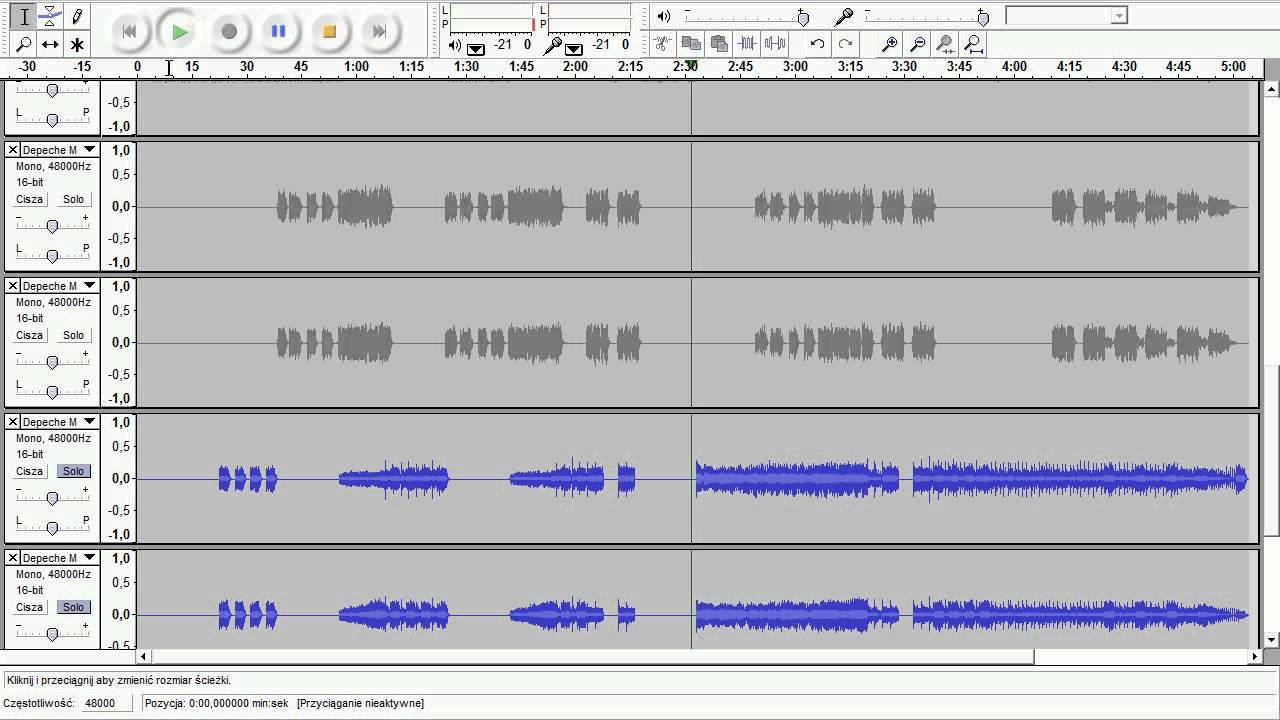Click the Cut scissors icon

[x=662, y=43]
